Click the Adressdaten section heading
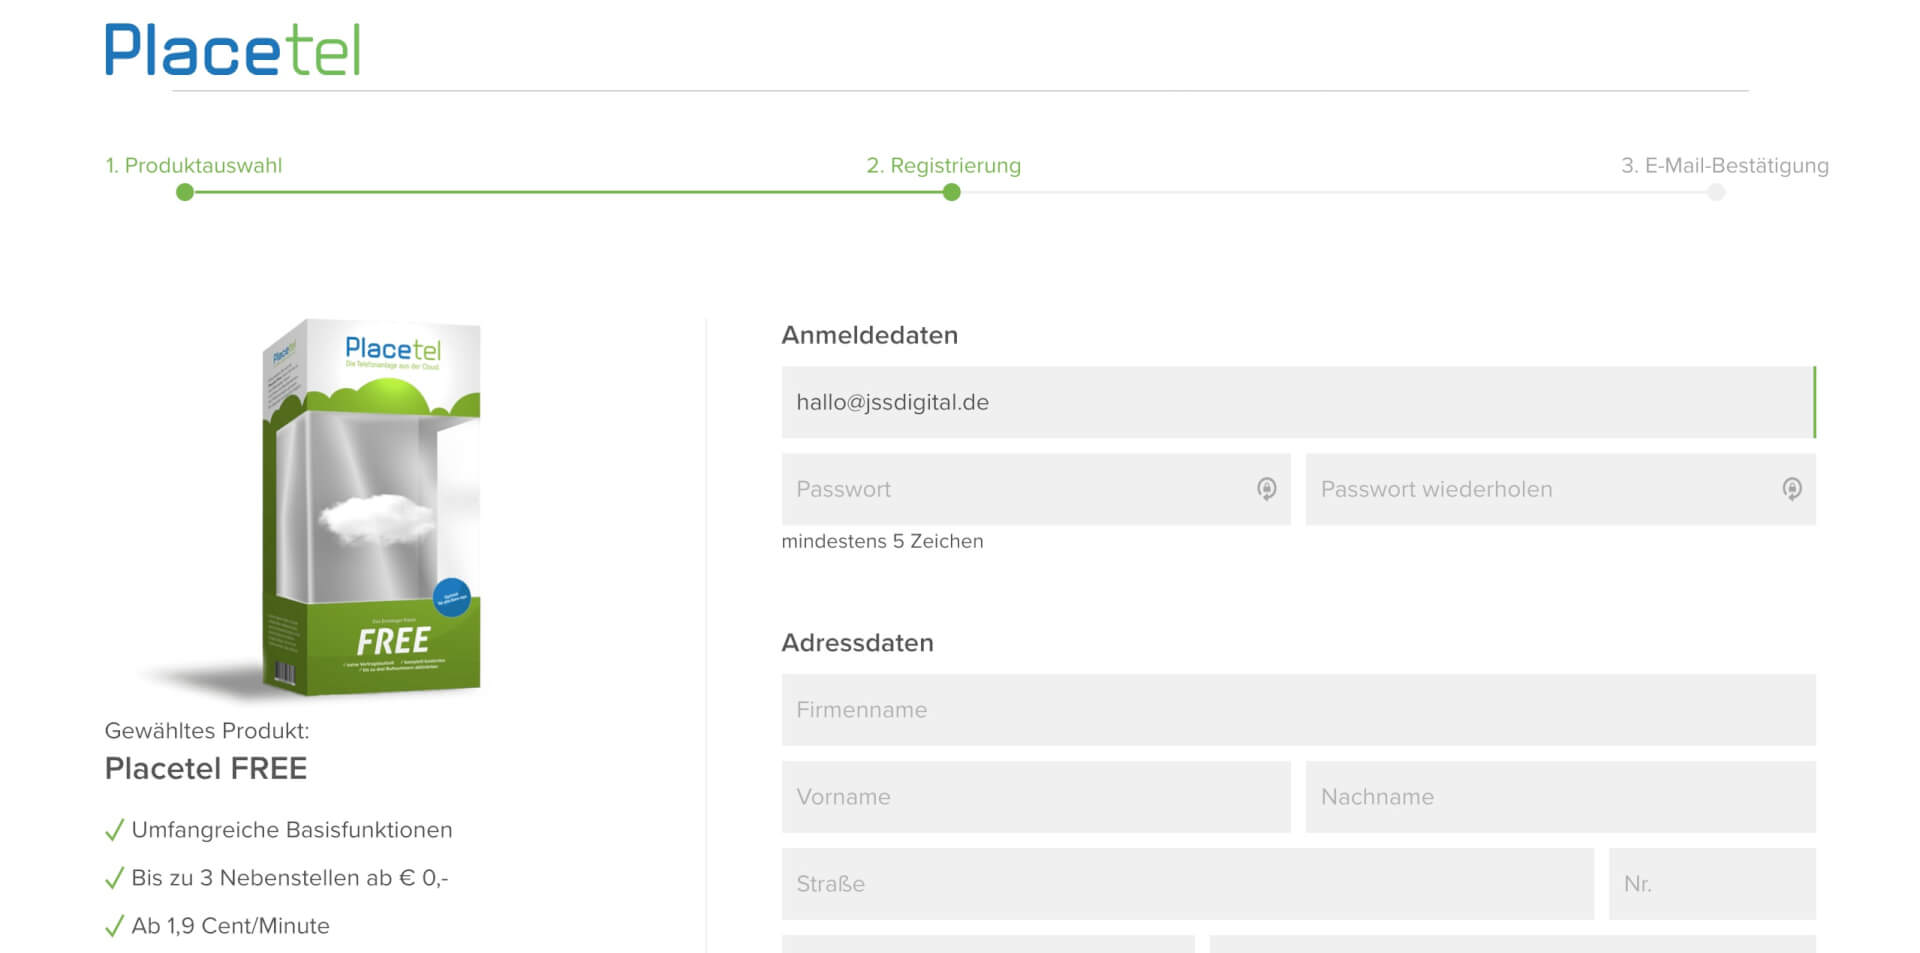The height and width of the screenshot is (953, 1920). (857, 643)
